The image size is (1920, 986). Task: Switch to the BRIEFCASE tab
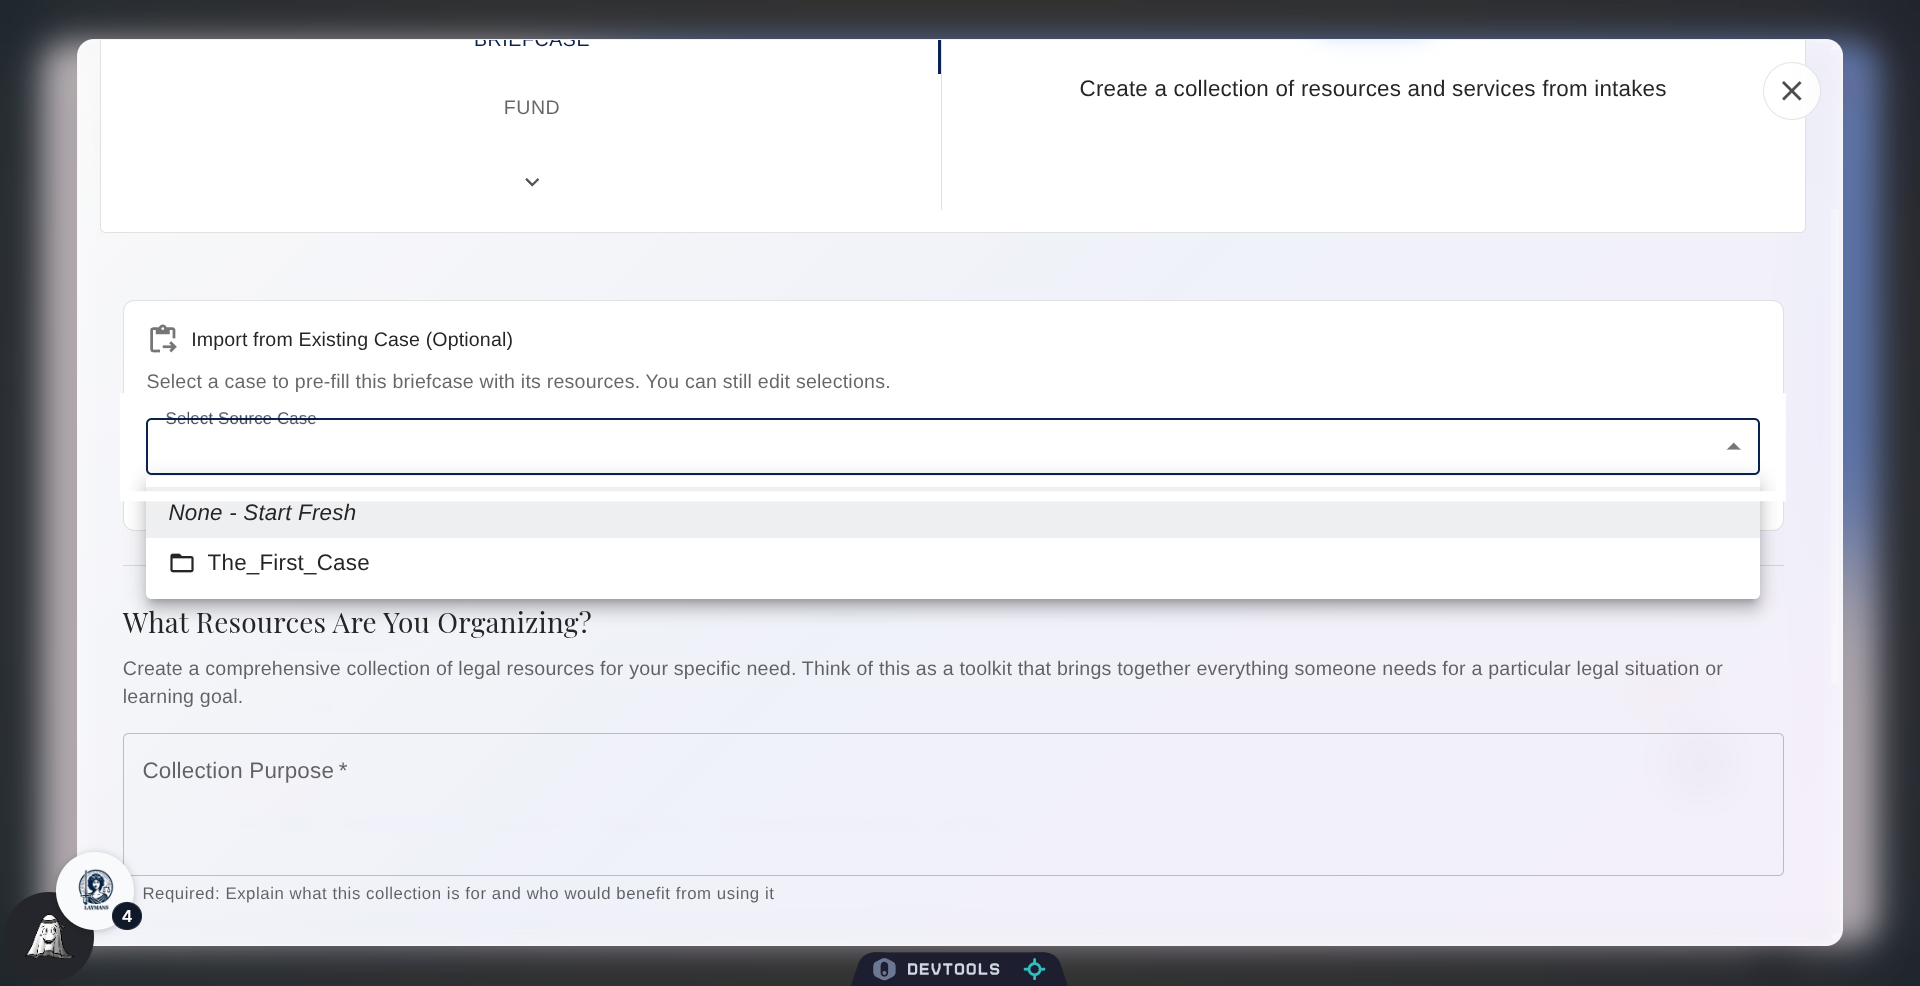click(x=531, y=41)
